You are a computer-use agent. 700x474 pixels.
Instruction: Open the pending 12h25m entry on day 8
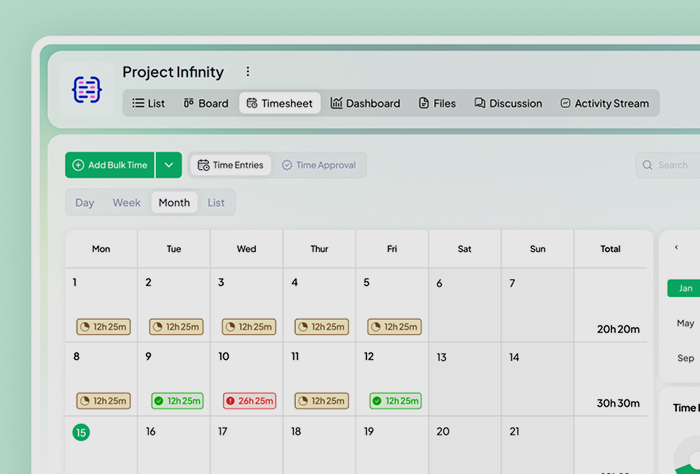(103, 401)
